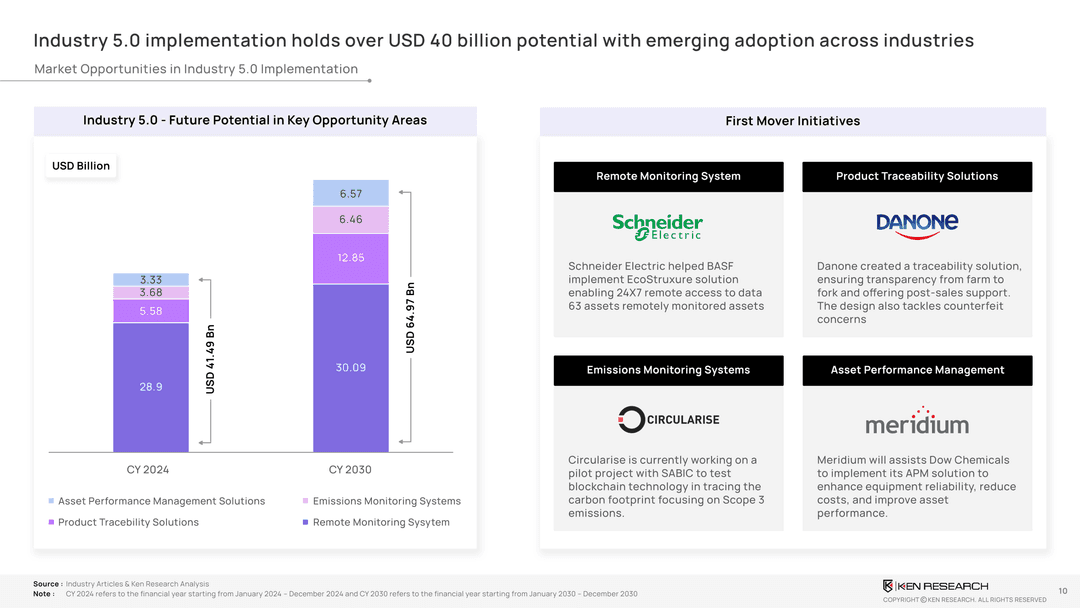Click the Product Tracebility Solutions legend swatch
The image size is (1080, 608).
[x=51, y=522]
